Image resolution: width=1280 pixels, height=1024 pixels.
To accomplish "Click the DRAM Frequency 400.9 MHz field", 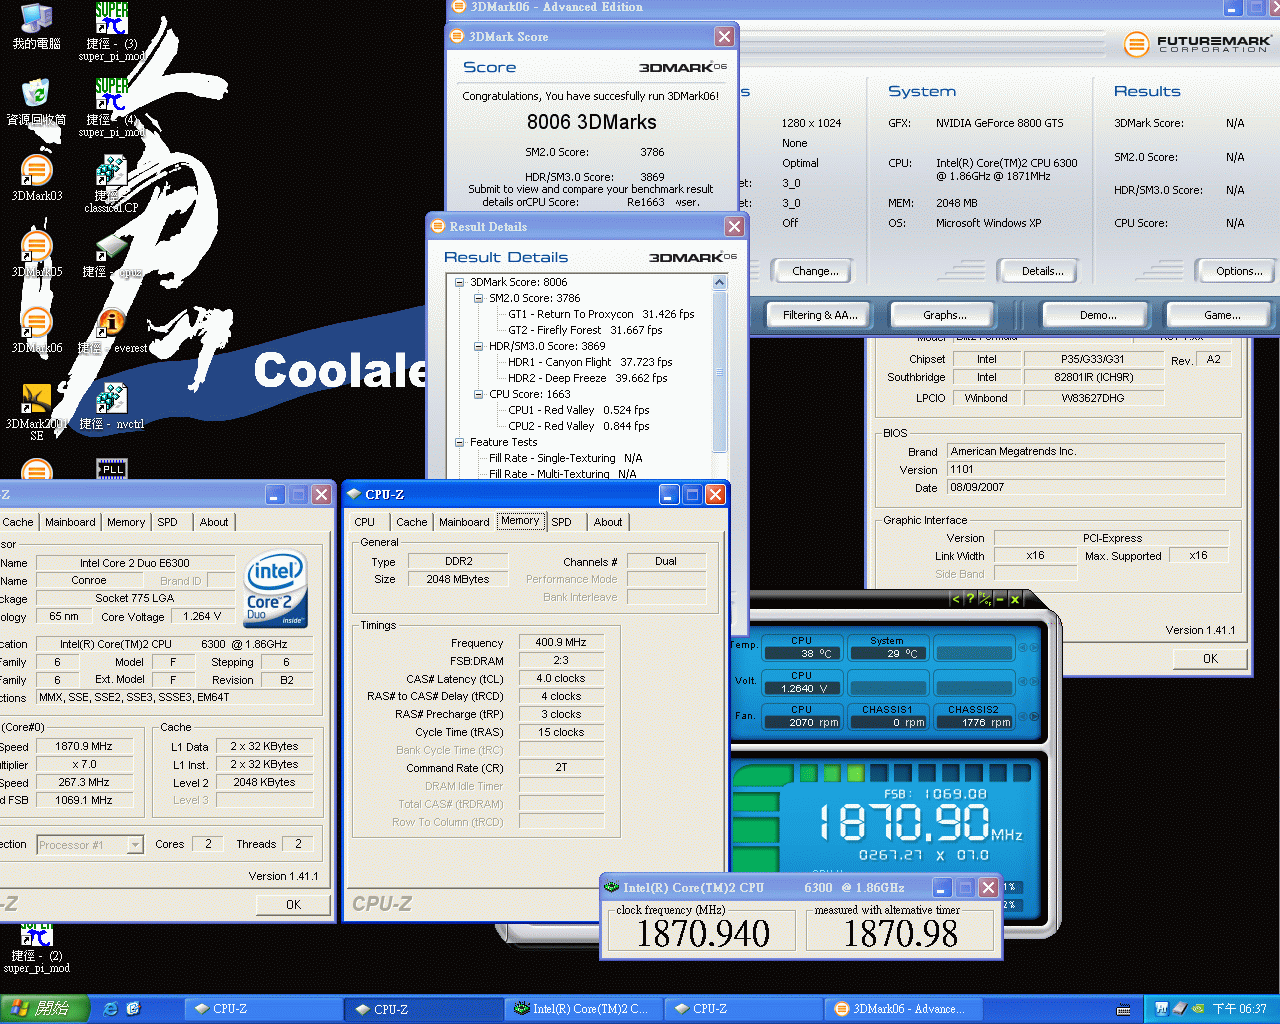I will [x=561, y=643].
